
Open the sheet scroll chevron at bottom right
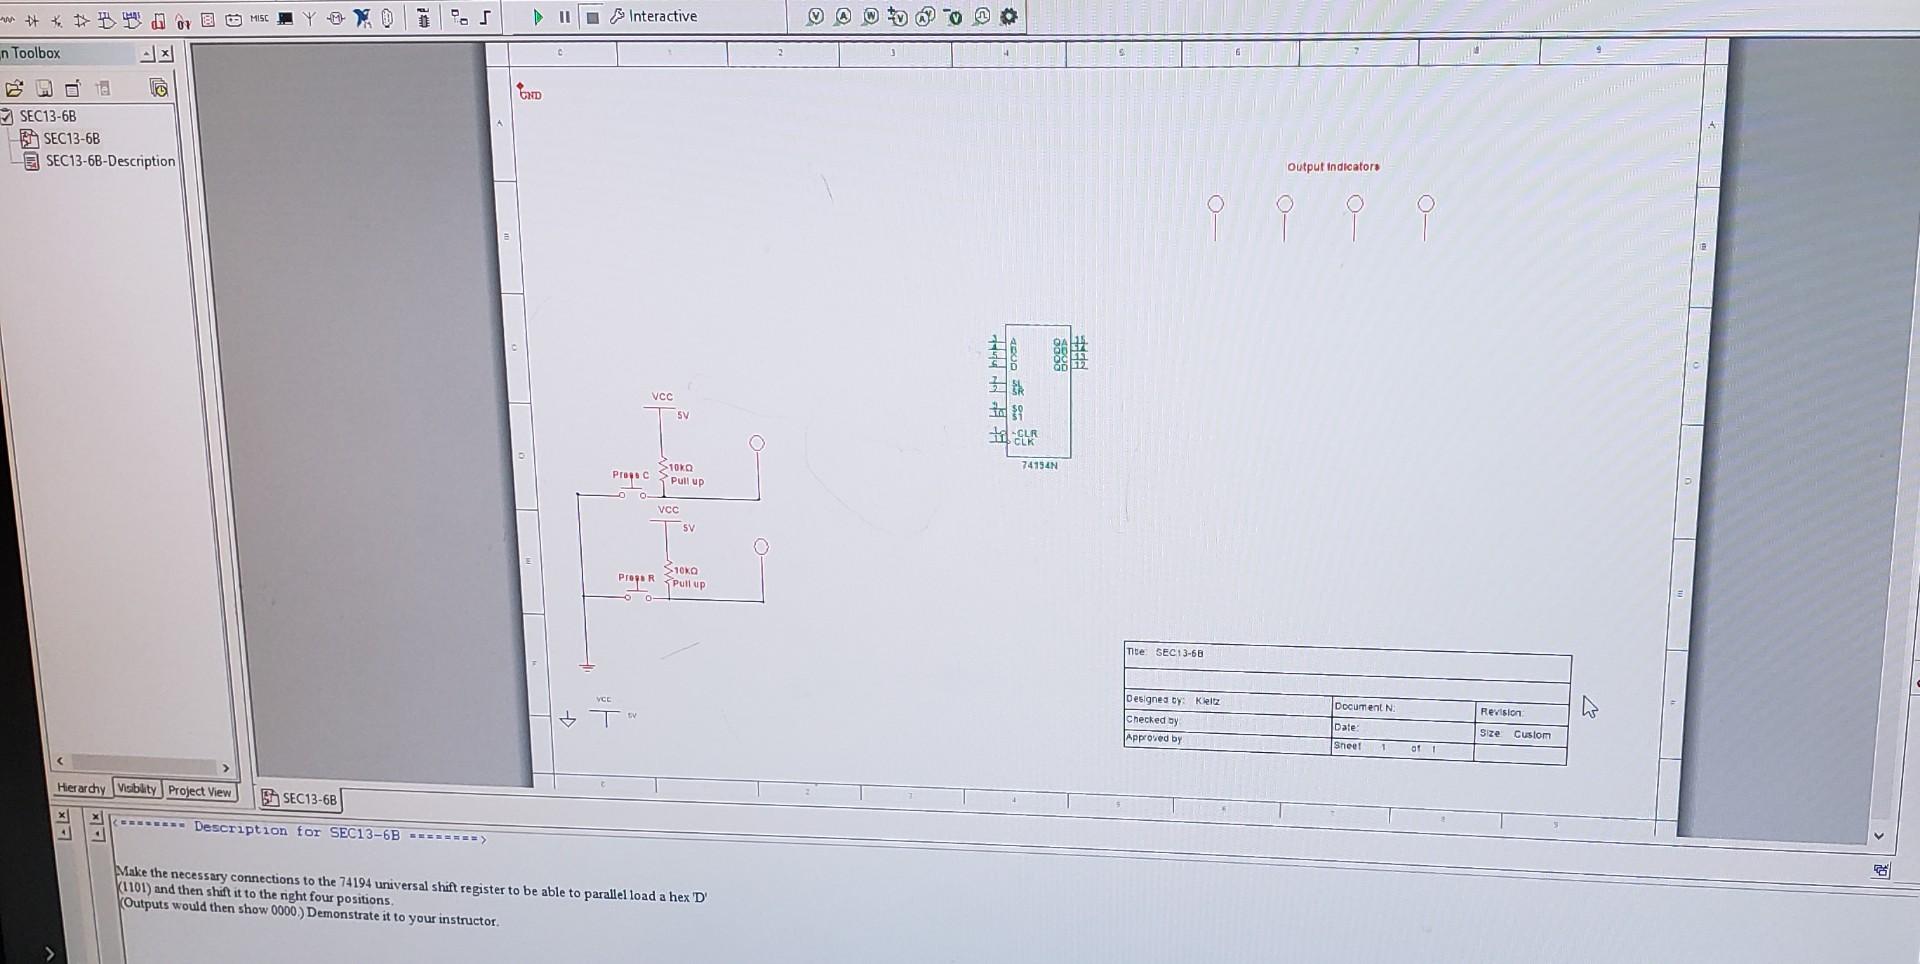[x=1877, y=836]
